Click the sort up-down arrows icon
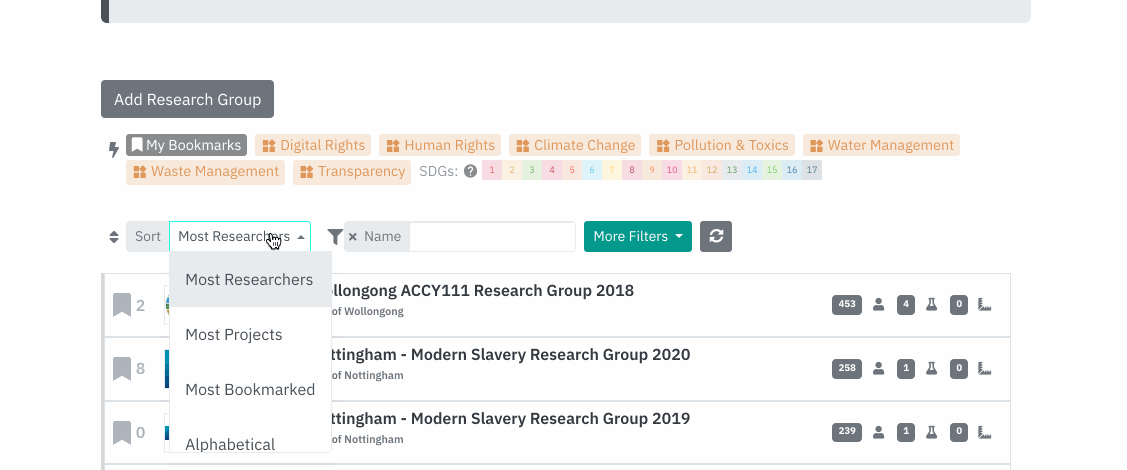Image resolution: width=1127 pixels, height=470 pixels. 114,236
